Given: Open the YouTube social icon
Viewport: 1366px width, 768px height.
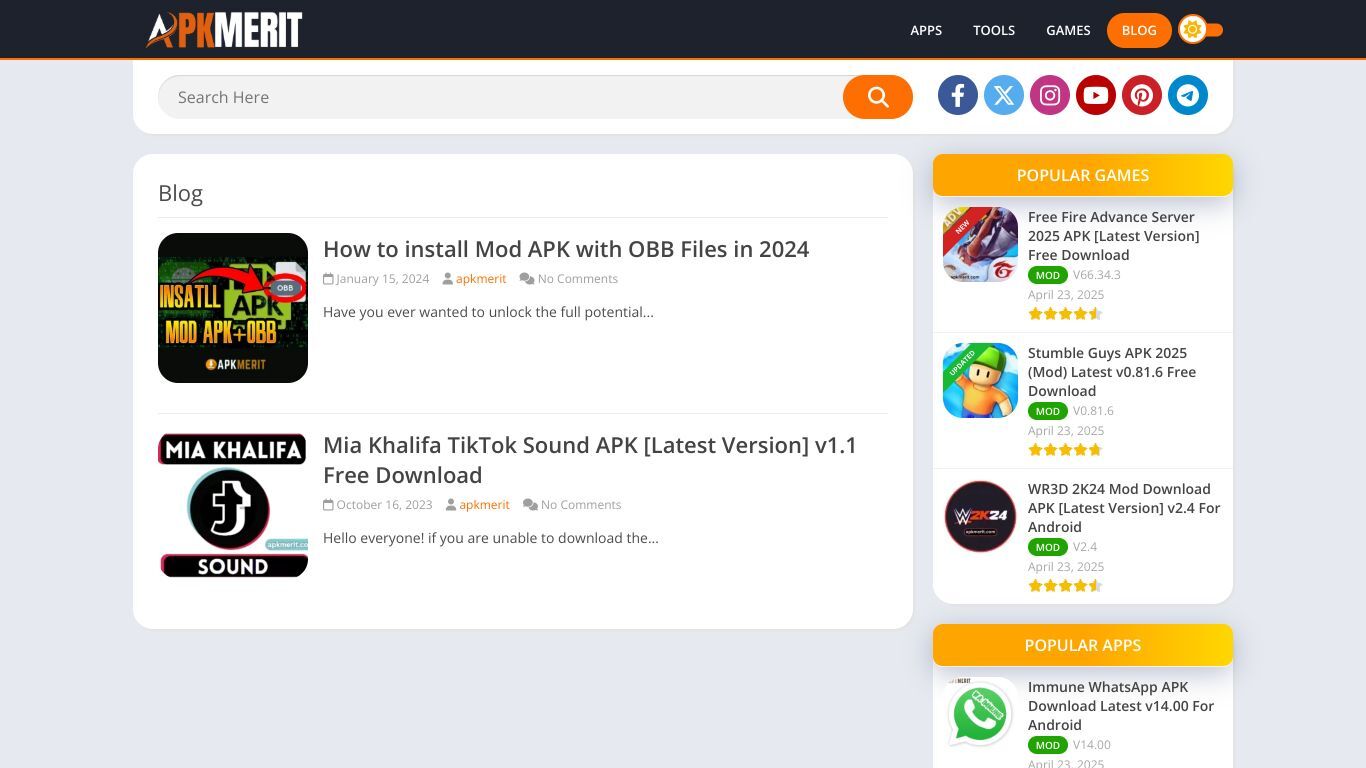Looking at the screenshot, I should tap(1096, 95).
